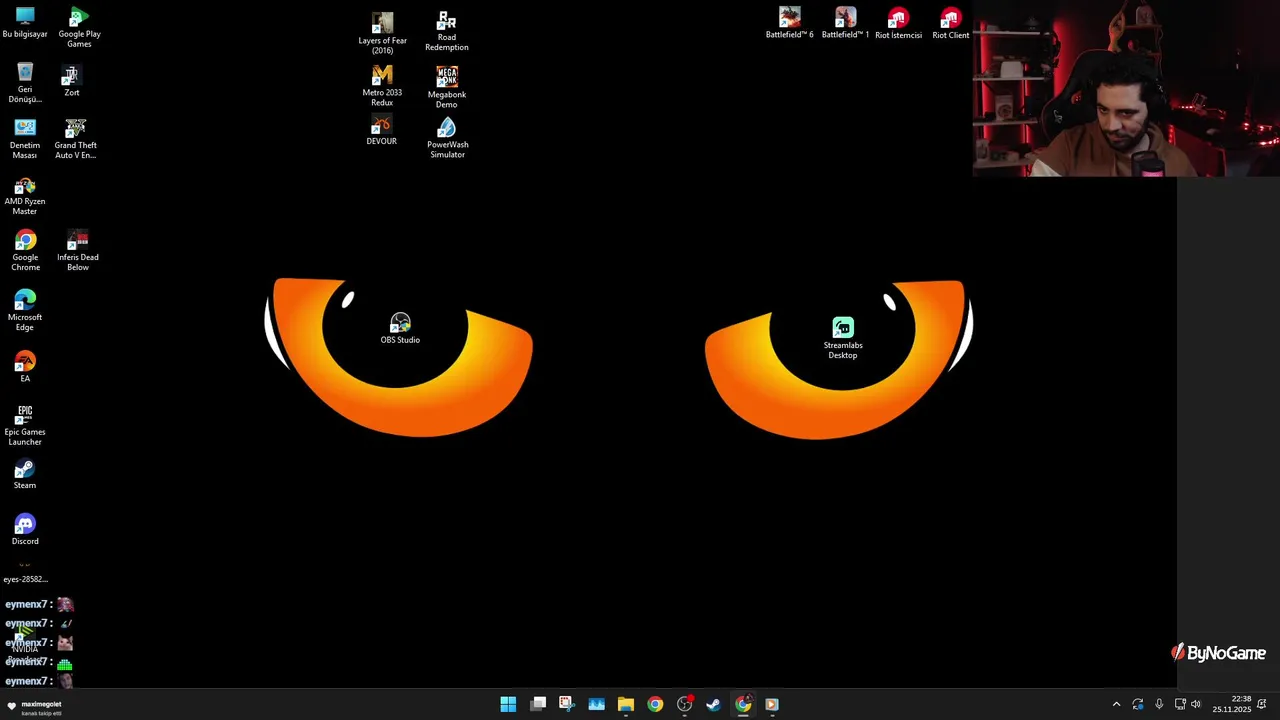
Task: Open Metro 2033 Redux shortcut
Action: coord(382,86)
